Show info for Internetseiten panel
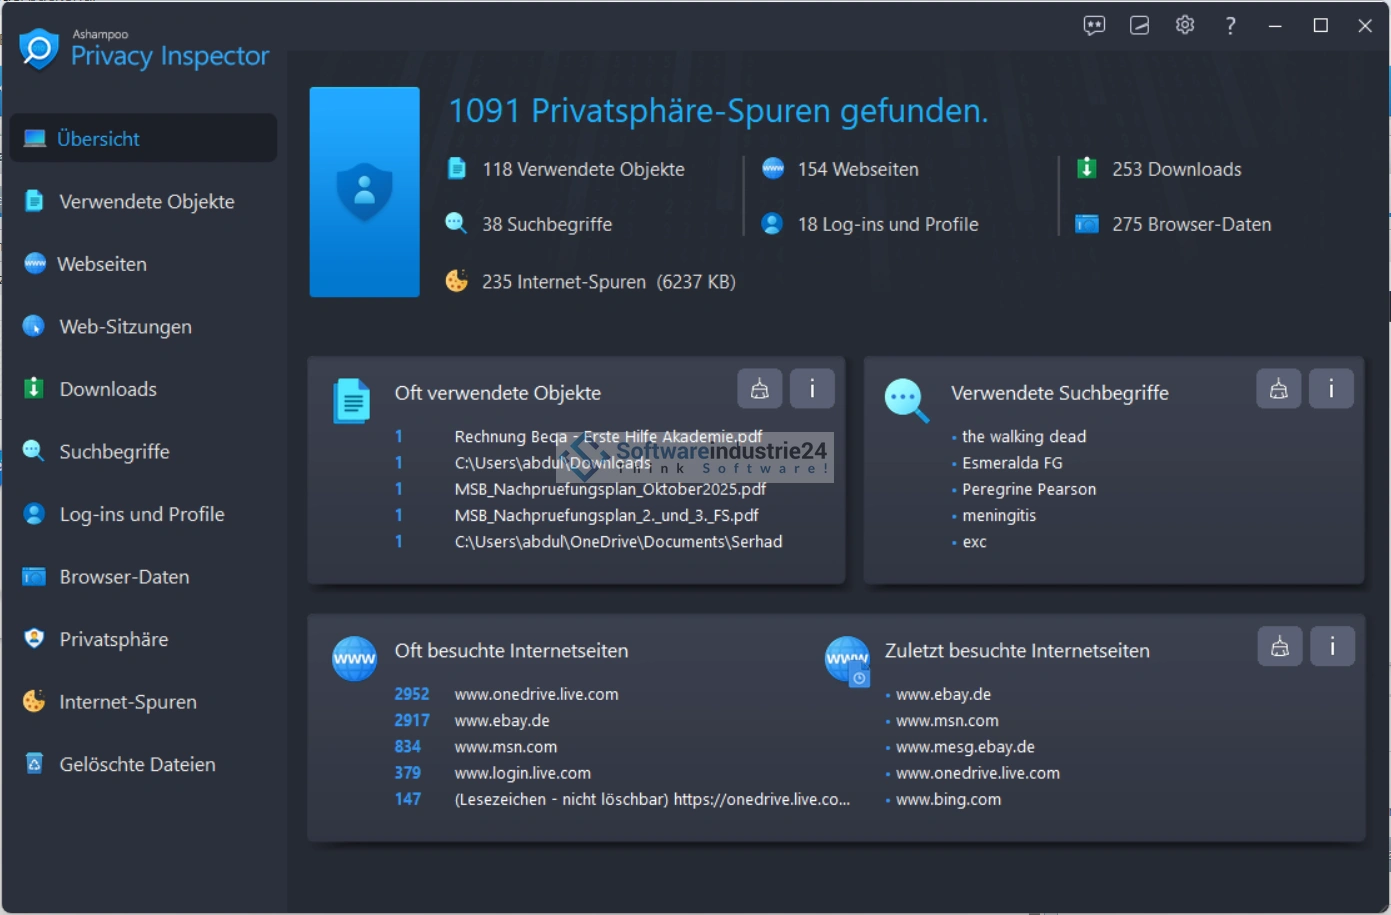 [1332, 647]
